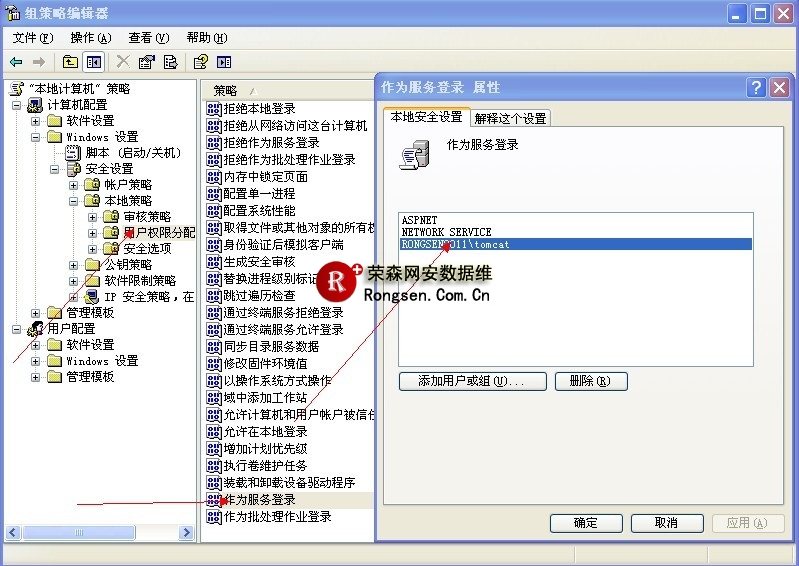Click the Up one level folder icon

tap(71, 62)
